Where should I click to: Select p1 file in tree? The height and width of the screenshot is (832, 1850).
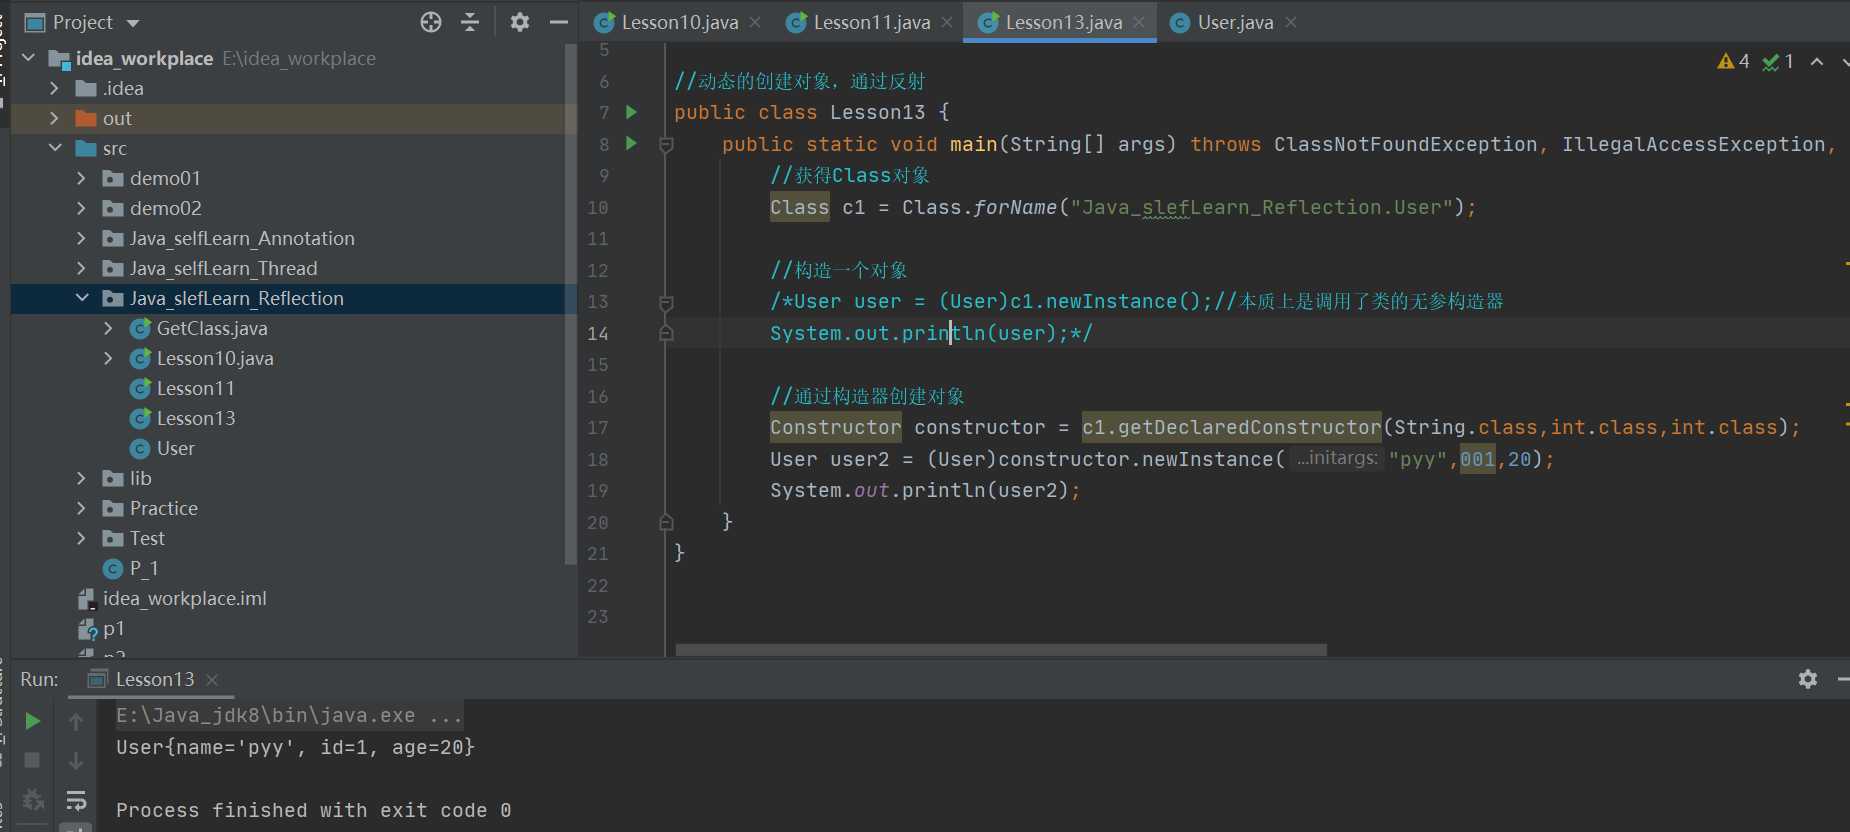(x=113, y=628)
